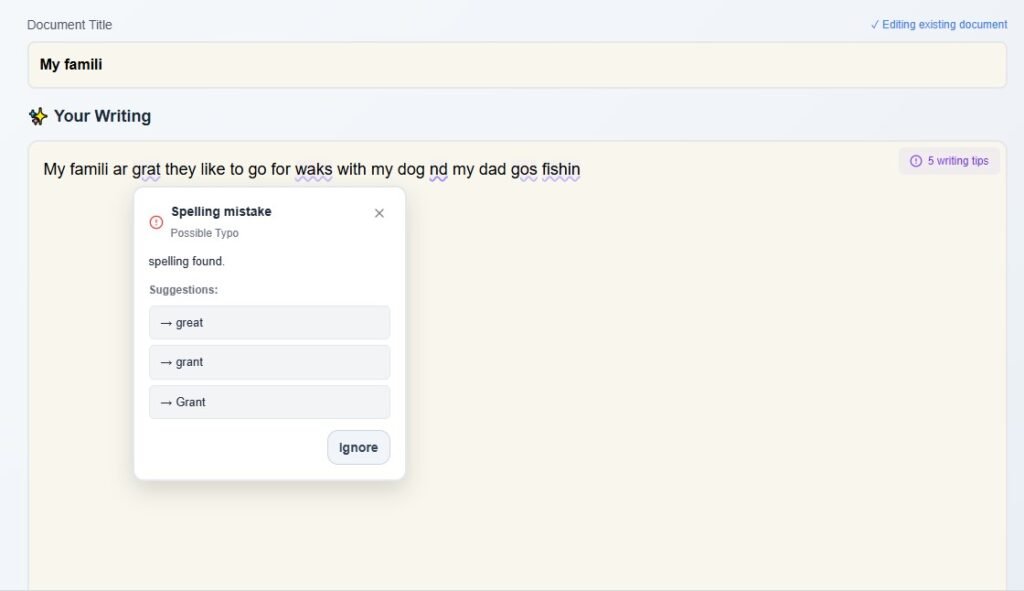Click the "Document Title" label

70,25
